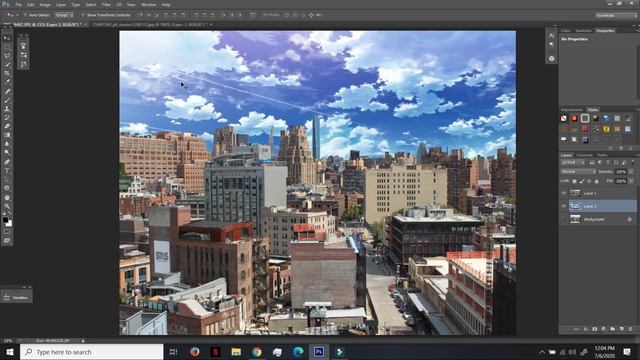Open Microsoft Edge from taskbar
The image size is (640, 360).
pos(298,352)
